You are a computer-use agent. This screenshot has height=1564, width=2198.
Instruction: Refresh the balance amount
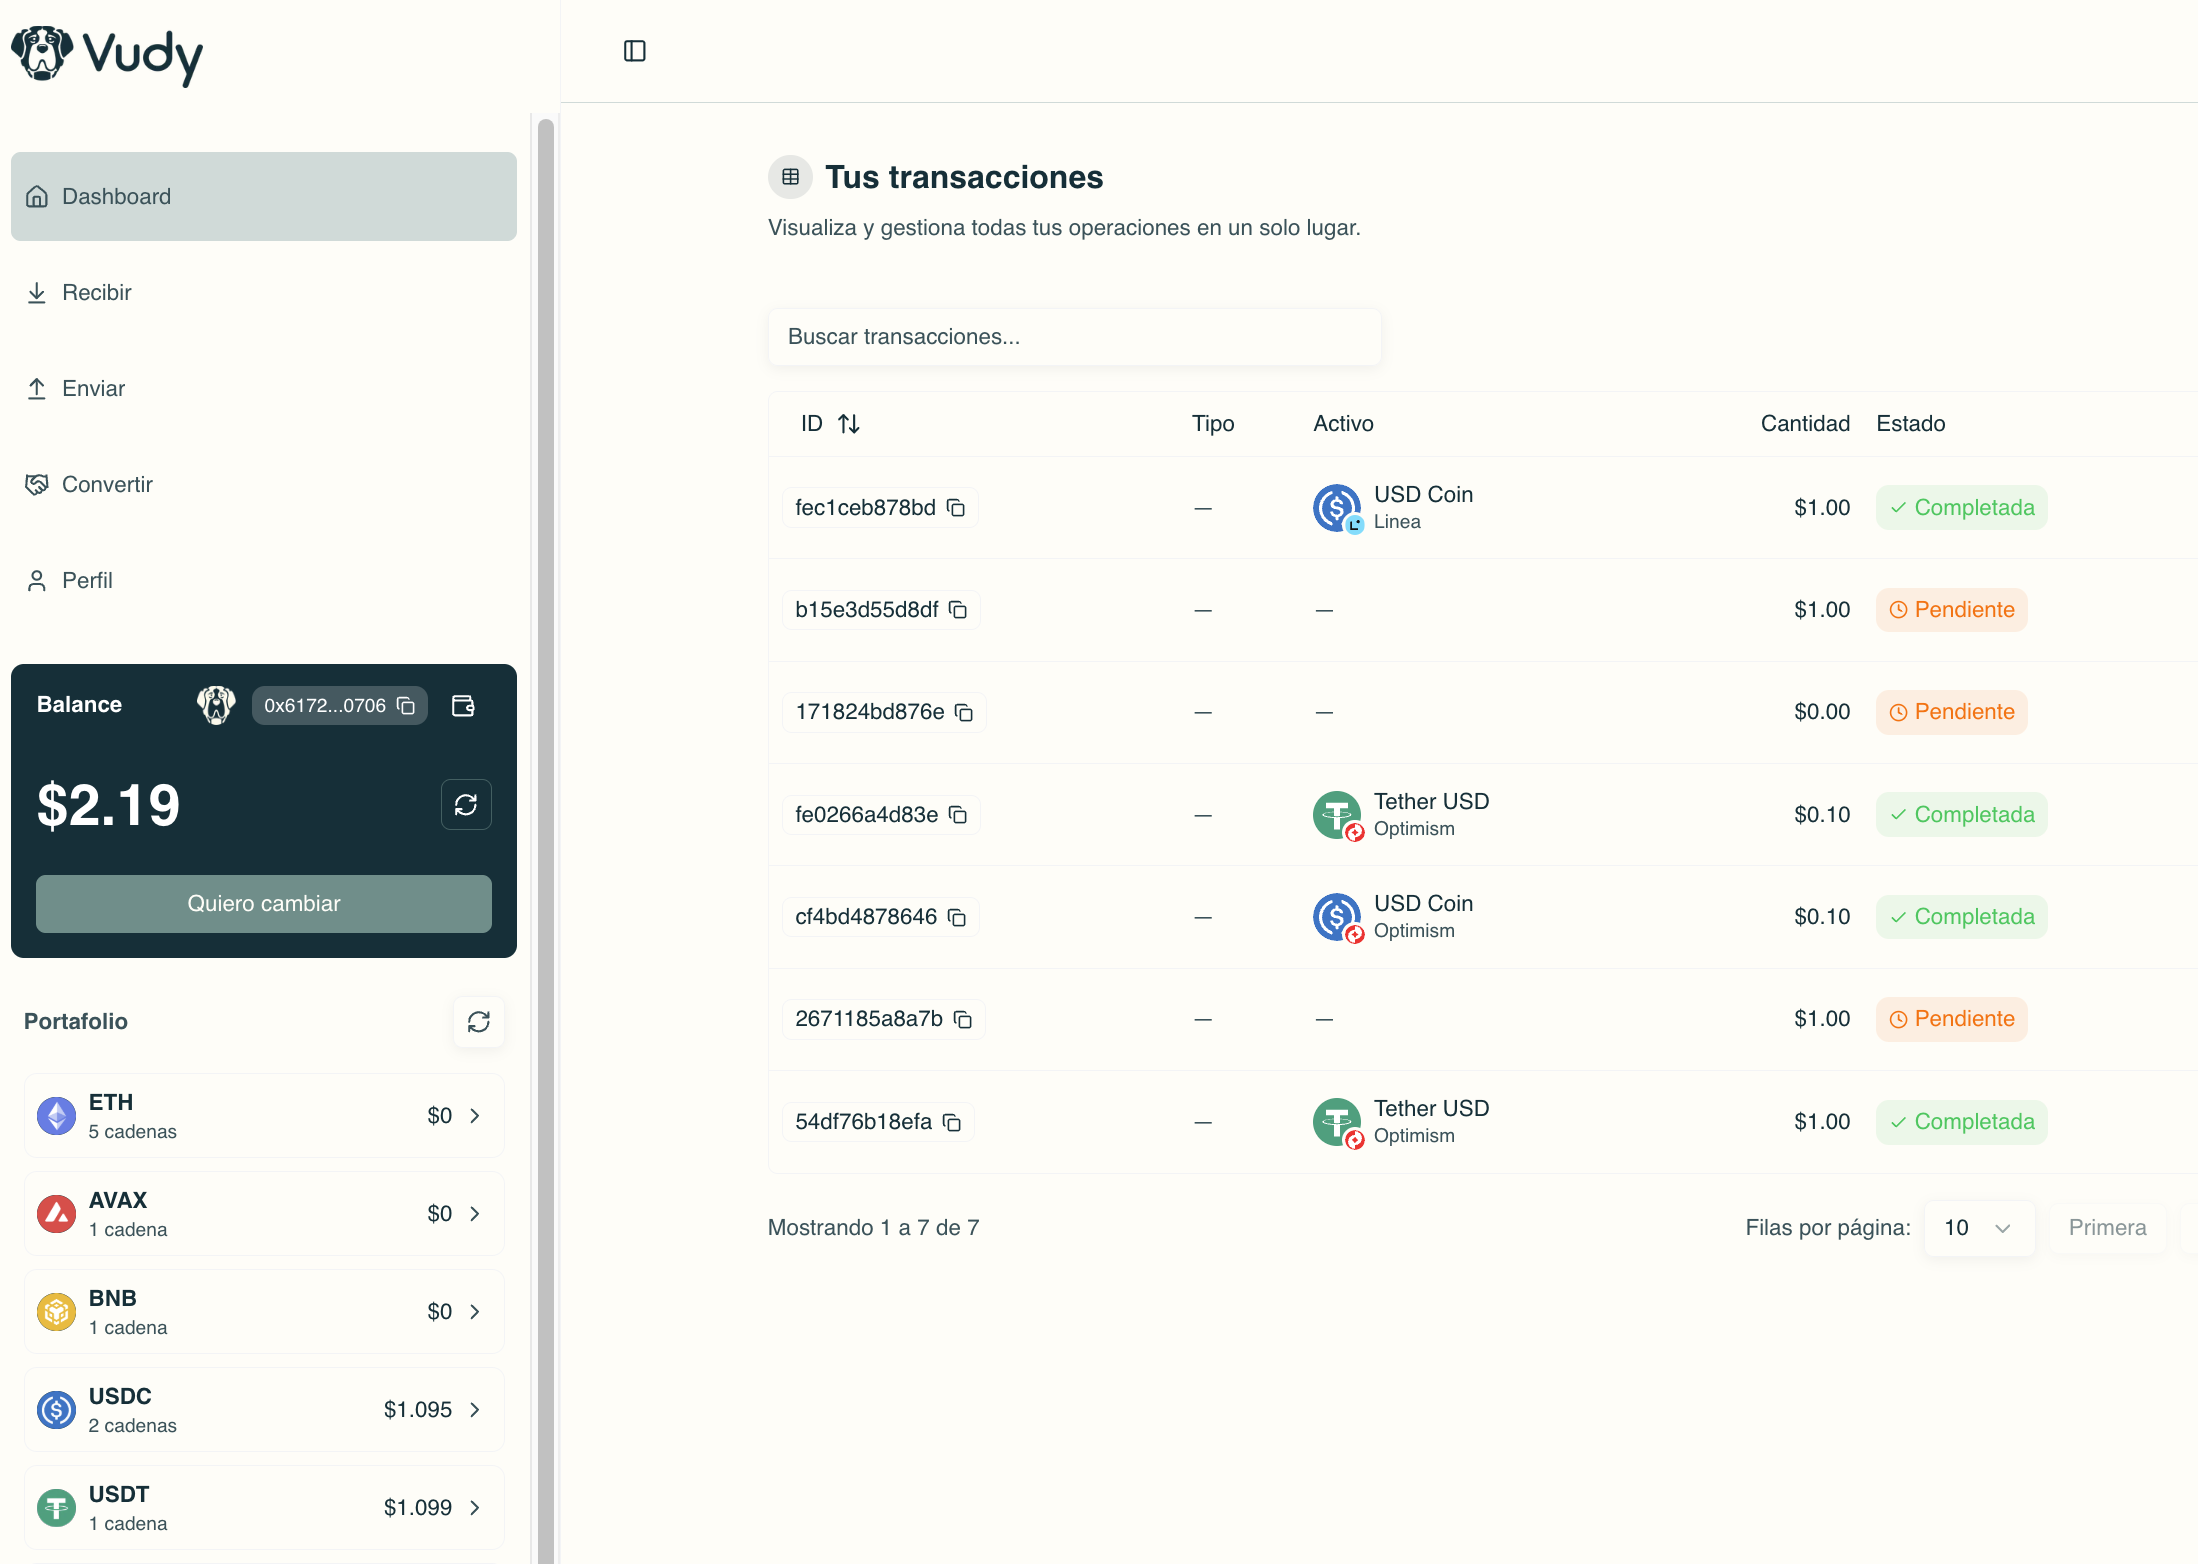[x=466, y=805]
